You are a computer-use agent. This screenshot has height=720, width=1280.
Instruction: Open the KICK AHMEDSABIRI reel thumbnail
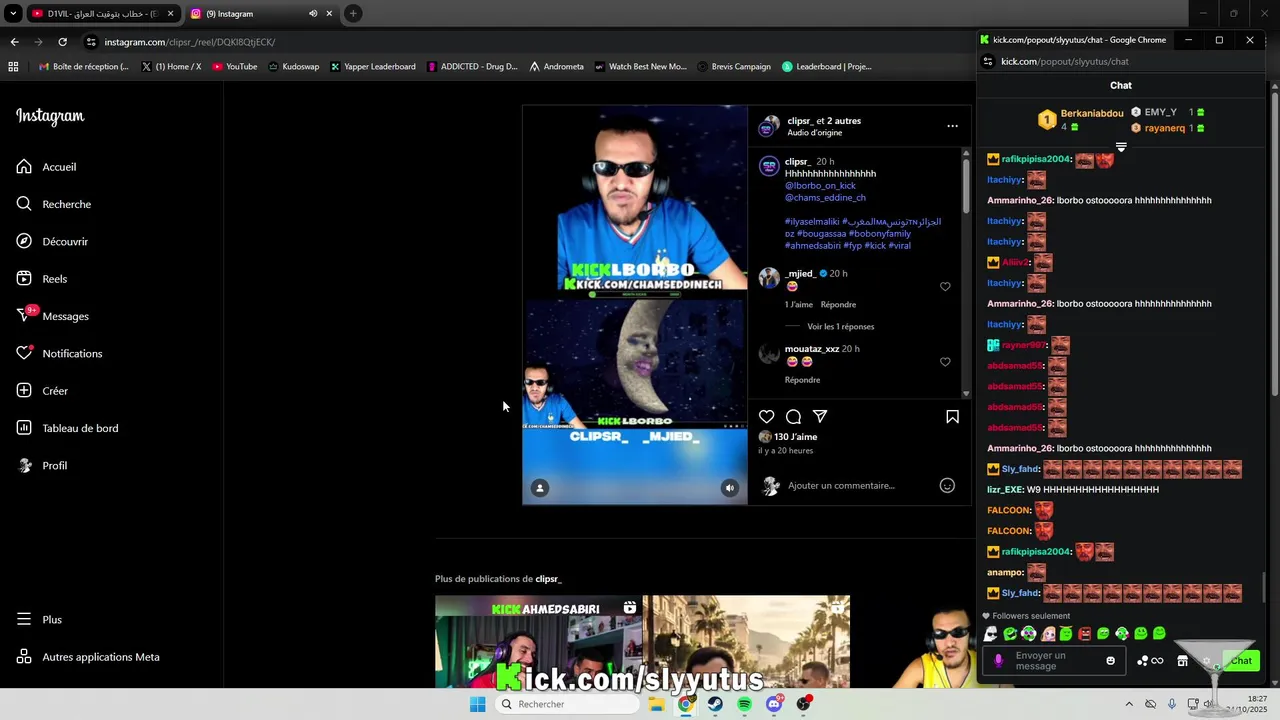[538, 642]
